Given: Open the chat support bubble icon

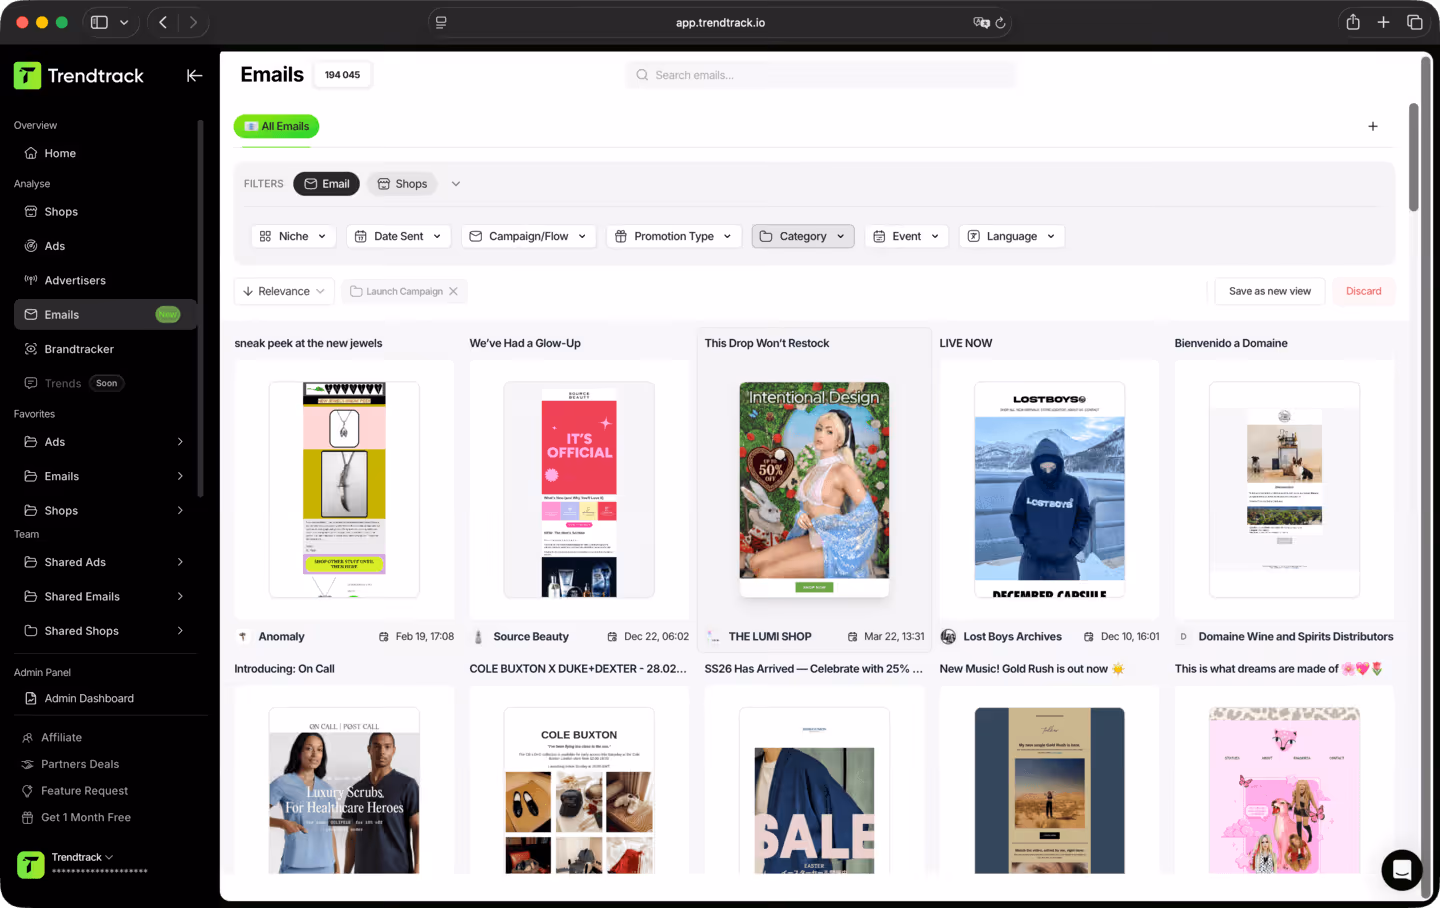Looking at the screenshot, I should (1402, 869).
